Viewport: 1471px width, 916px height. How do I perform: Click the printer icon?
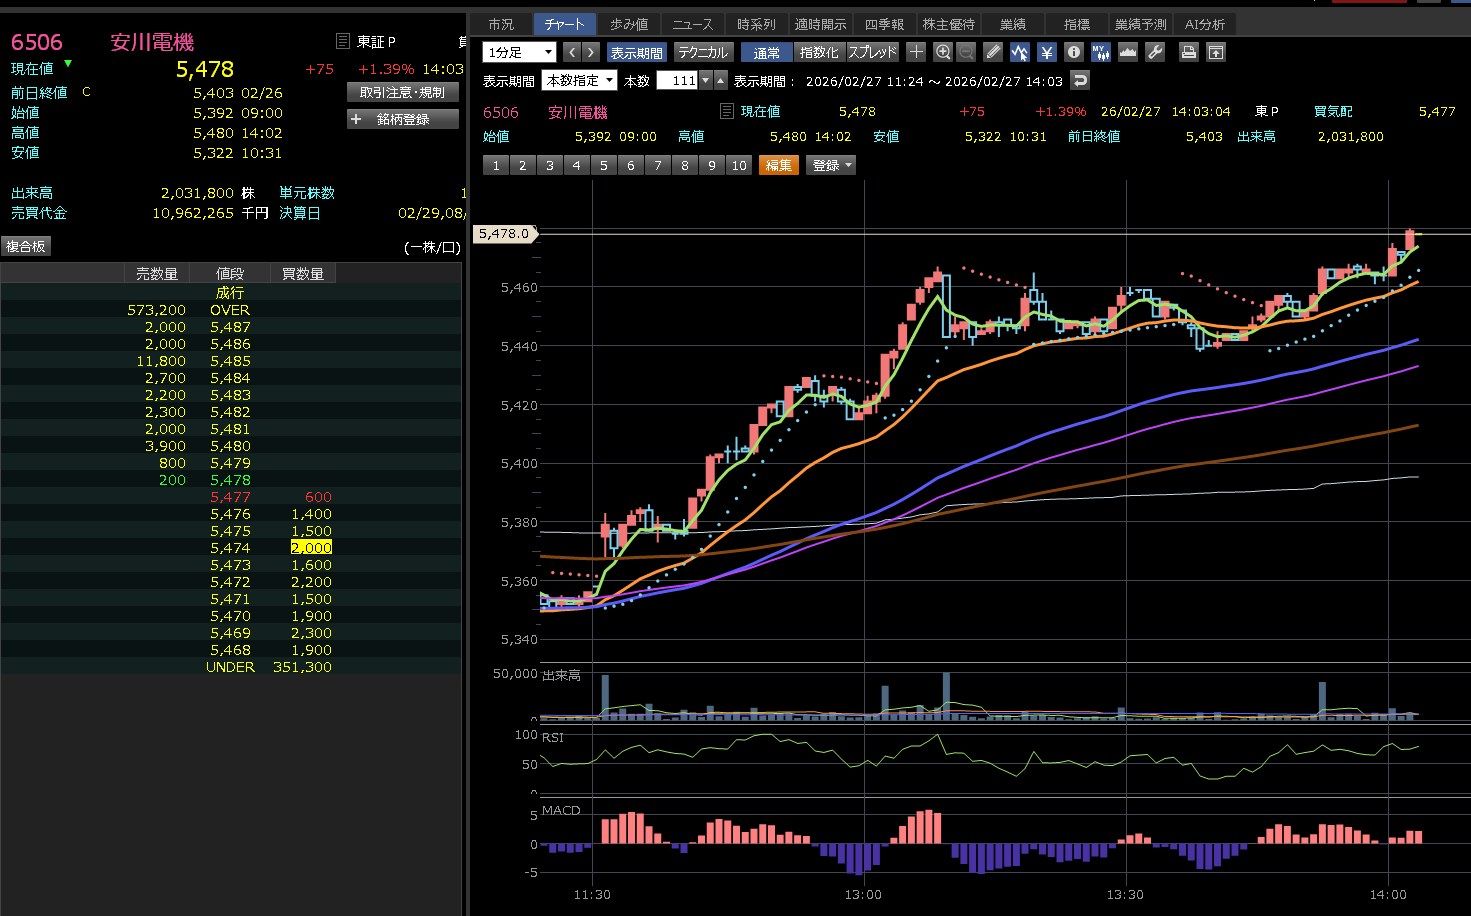1188,52
